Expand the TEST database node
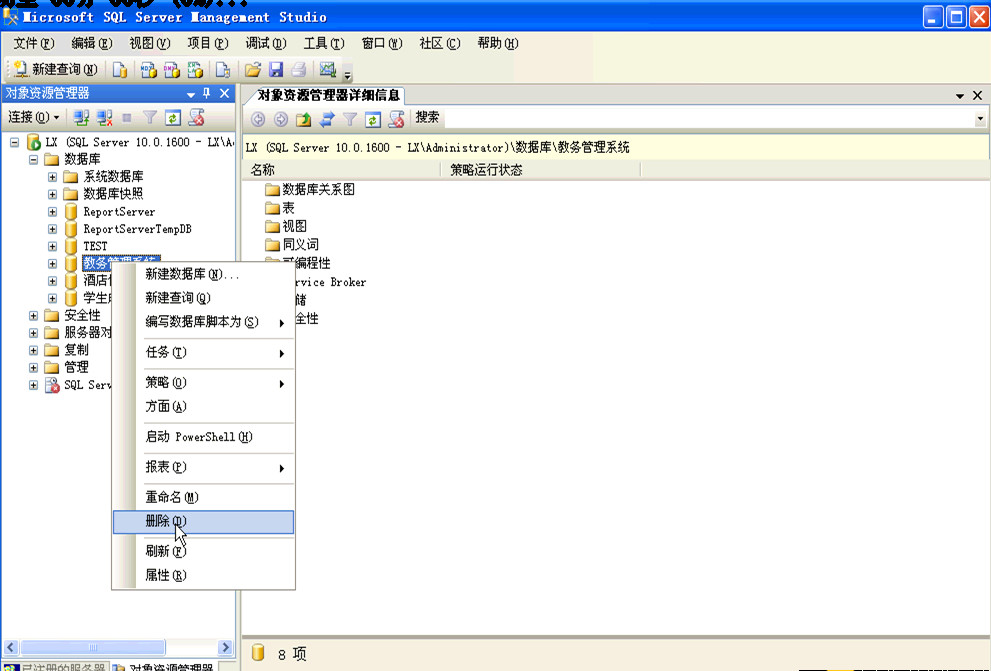The height and width of the screenshot is (671, 991). click(x=52, y=246)
